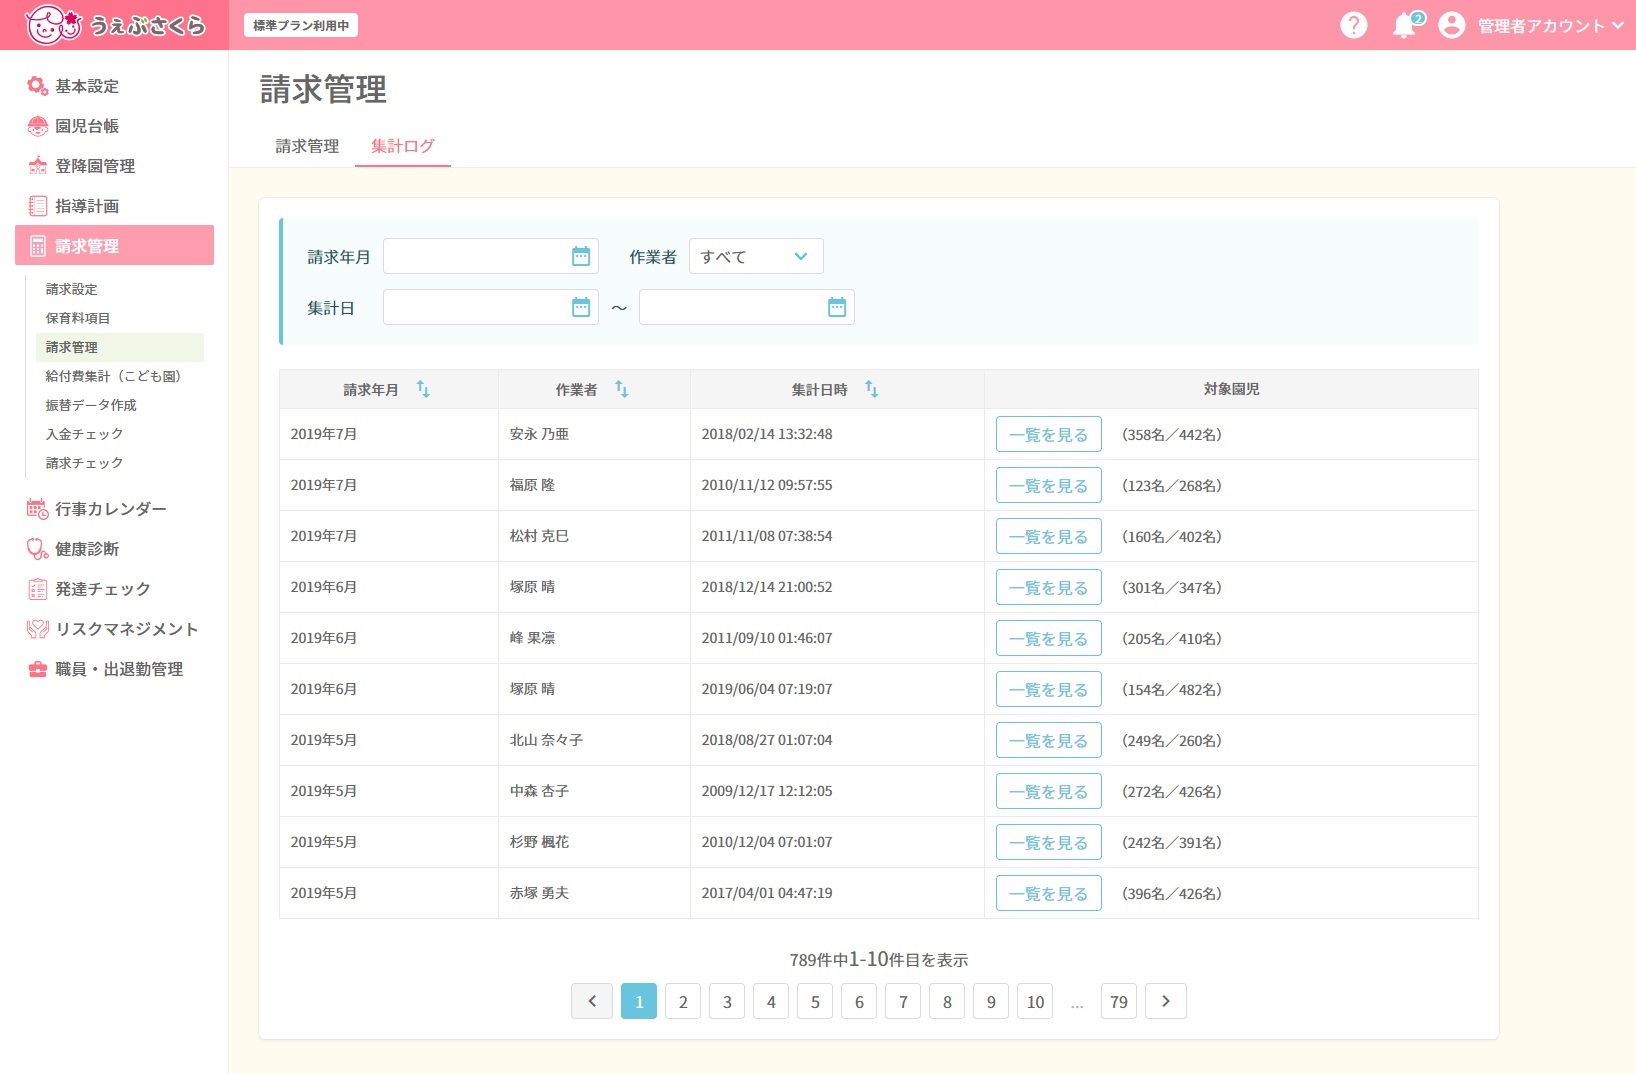Go to page 2
Screen dimensions: 1636x1074
click(683, 1001)
